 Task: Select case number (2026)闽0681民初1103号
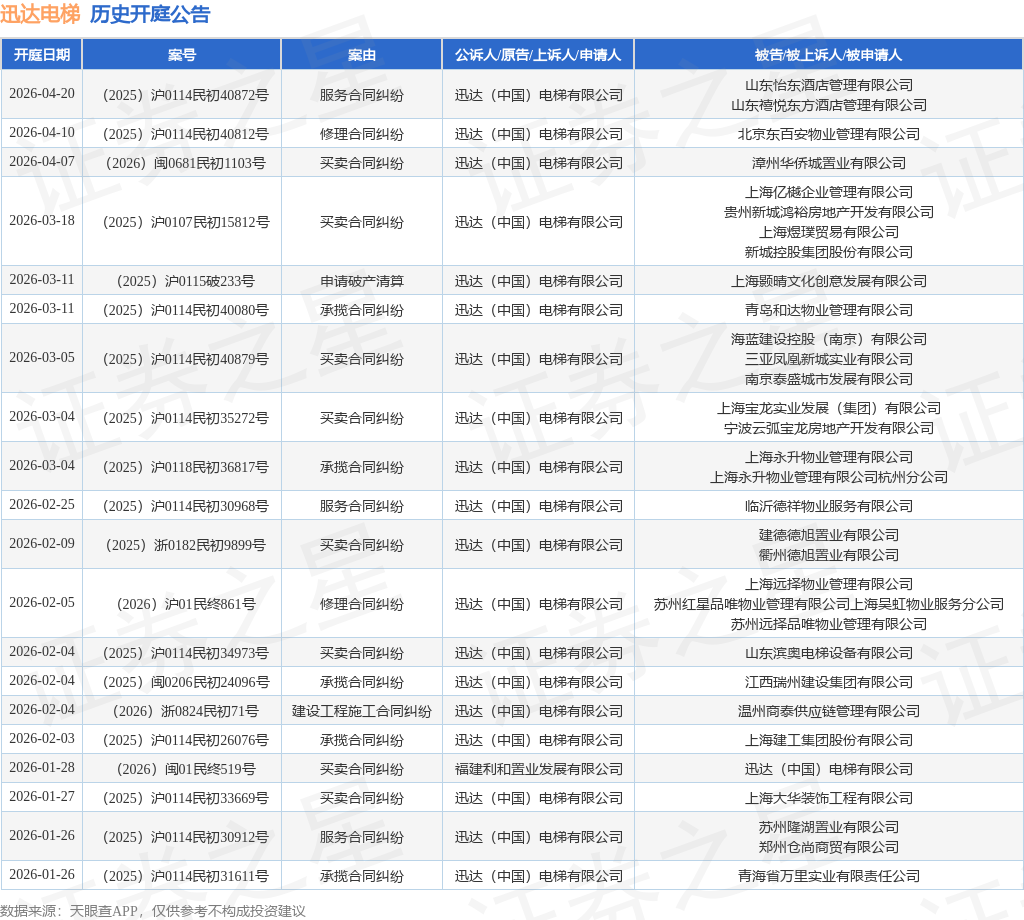tap(185, 163)
